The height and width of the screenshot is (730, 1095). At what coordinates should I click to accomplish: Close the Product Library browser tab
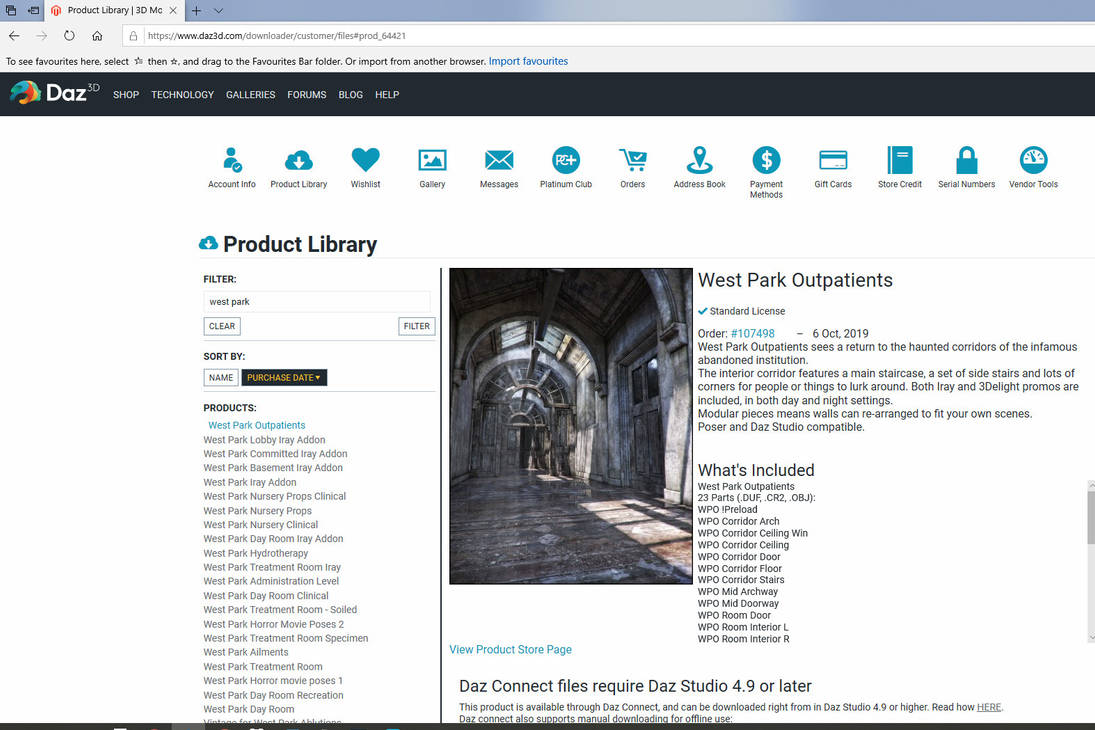173,10
